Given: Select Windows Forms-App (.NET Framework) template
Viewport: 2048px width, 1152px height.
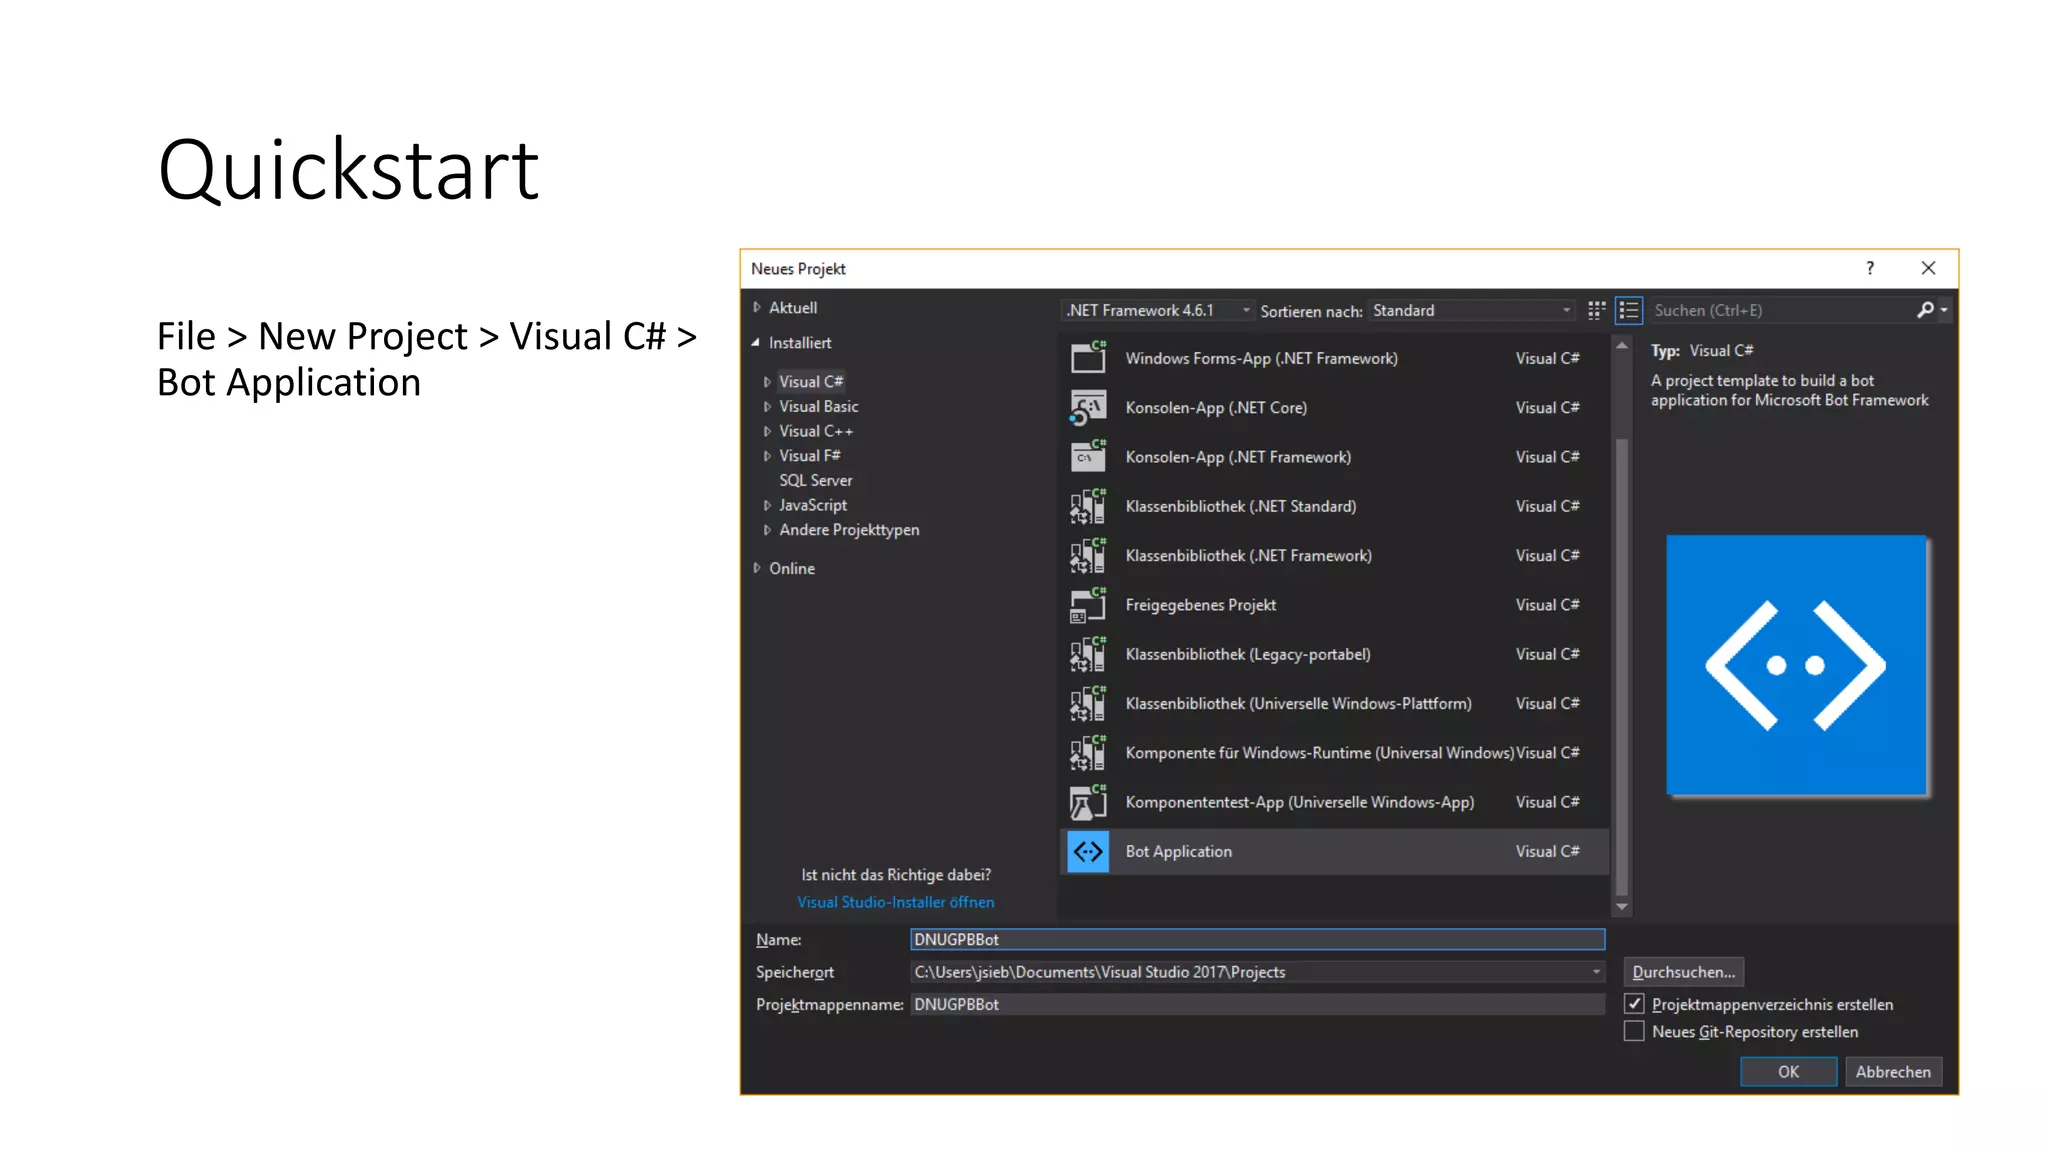Looking at the screenshot, I should (1335, 358).
